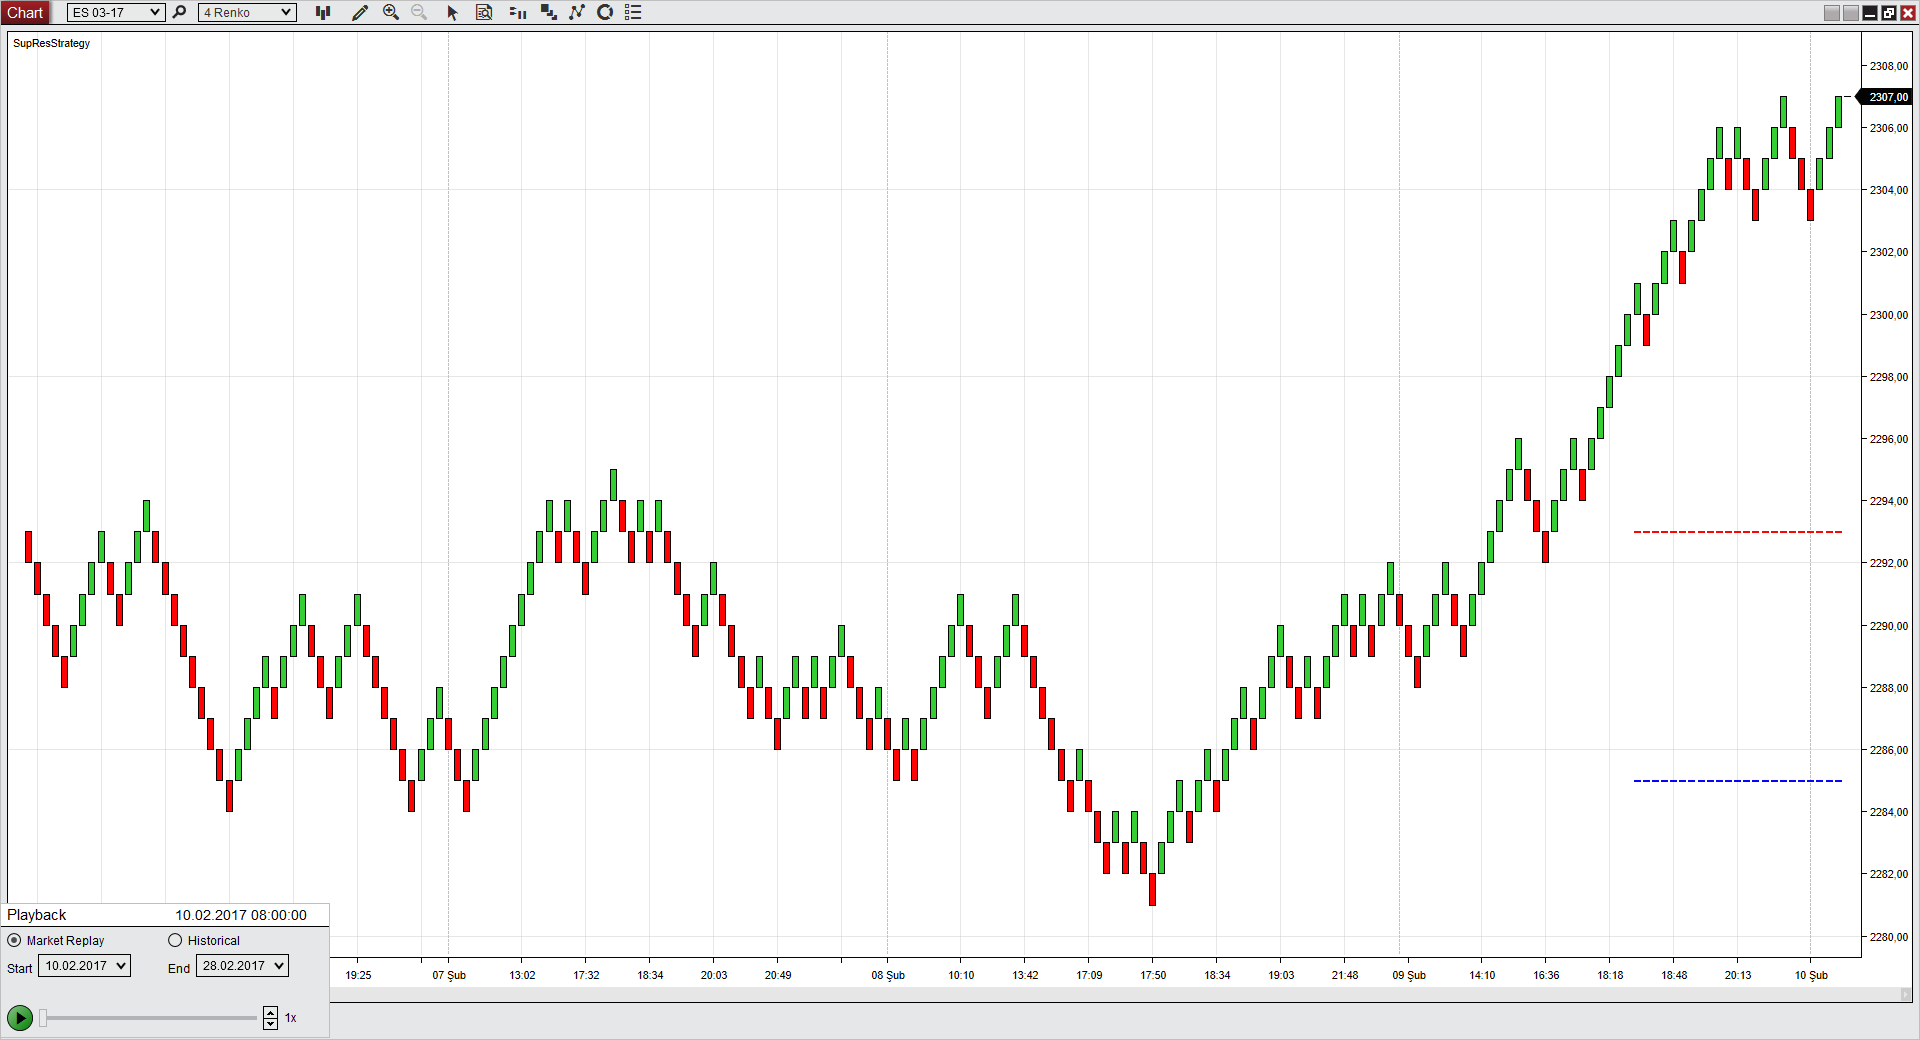The height and width of the screenshot is (1040, 1920).
Task: Select the blue dashed support line
Action: 1738,781
